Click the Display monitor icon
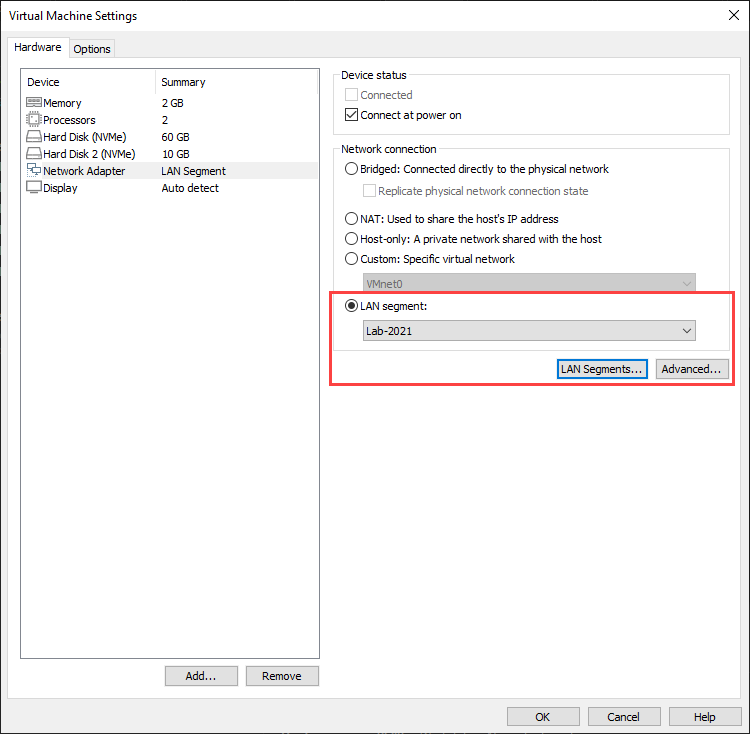The image size is (750, 734). point(33,187)
